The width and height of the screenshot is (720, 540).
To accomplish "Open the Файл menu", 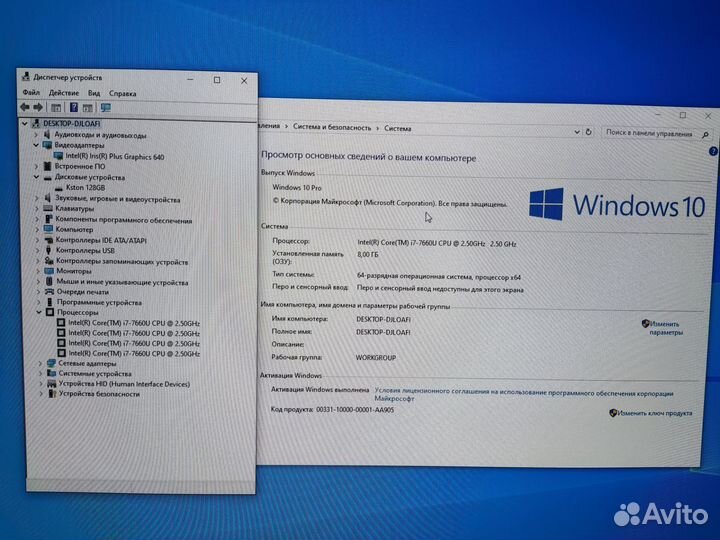I will (x=30, y=93).
